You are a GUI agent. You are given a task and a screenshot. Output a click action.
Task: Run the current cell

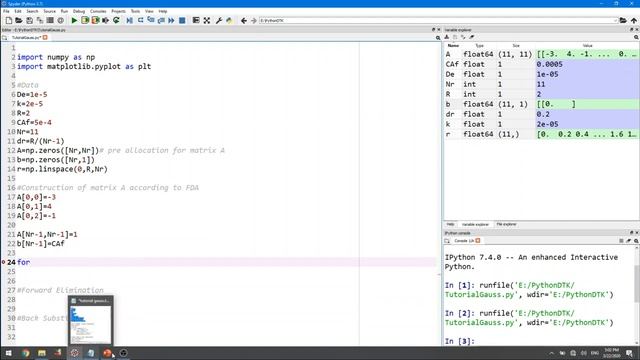85,20
